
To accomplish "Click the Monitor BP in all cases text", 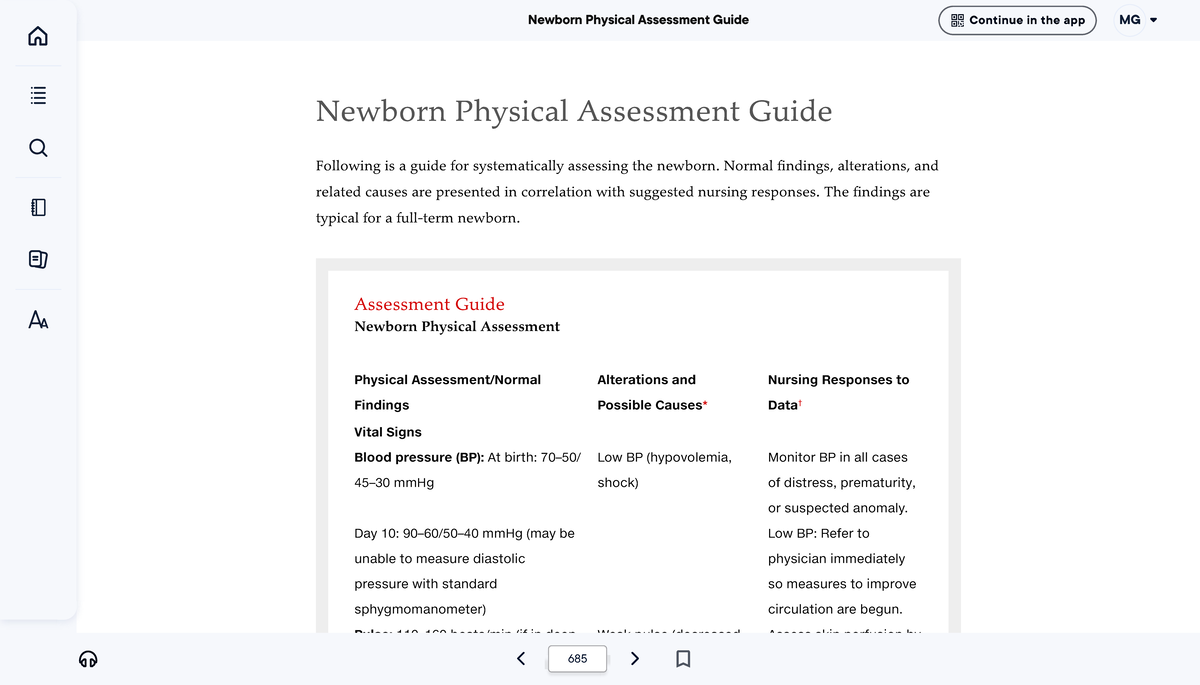I will pyautogui.click(x=838, y=457).
